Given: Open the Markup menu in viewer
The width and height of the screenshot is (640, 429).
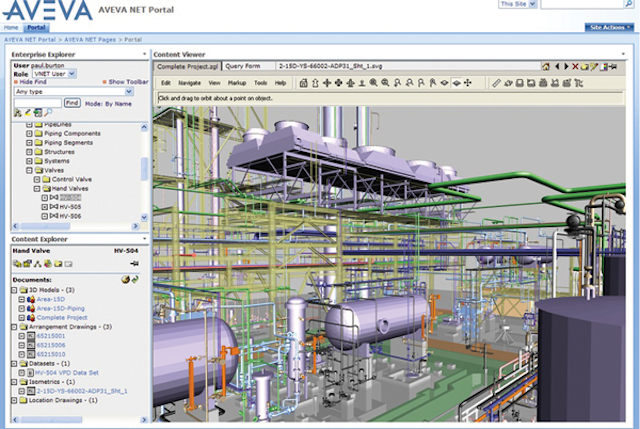Looking at the screenshot, I should 237,83.
